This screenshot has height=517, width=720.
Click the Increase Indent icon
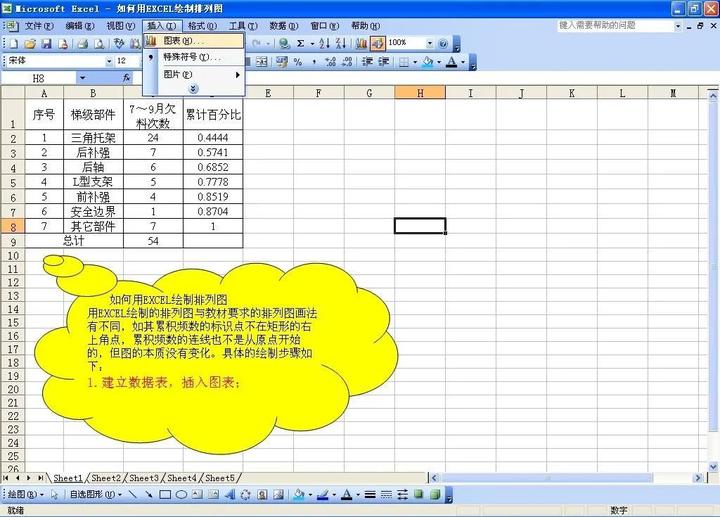(384, 62)
